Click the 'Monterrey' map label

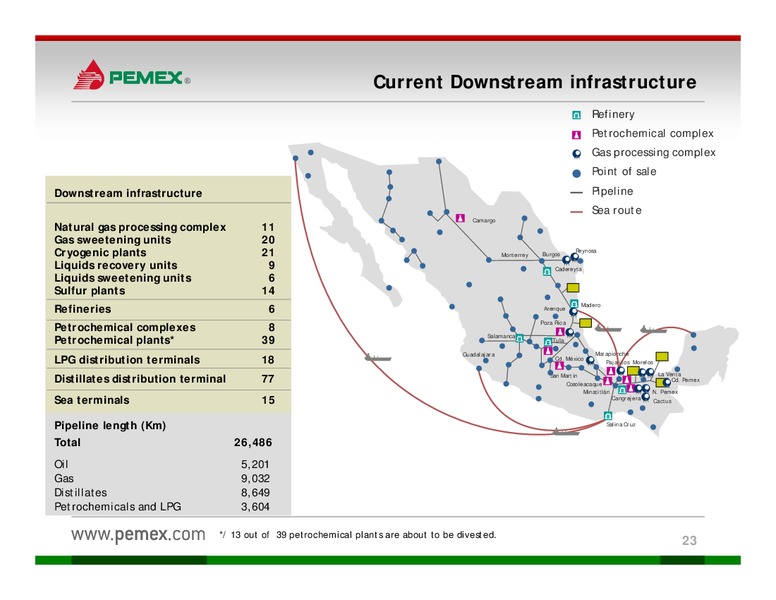pos(515,255)
